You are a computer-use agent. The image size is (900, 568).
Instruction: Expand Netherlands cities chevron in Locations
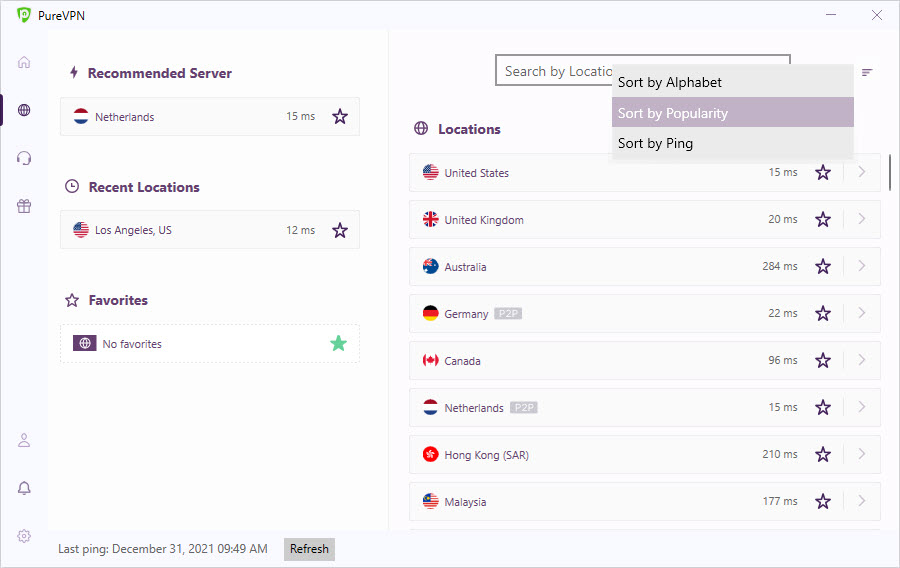pos(862,407)
